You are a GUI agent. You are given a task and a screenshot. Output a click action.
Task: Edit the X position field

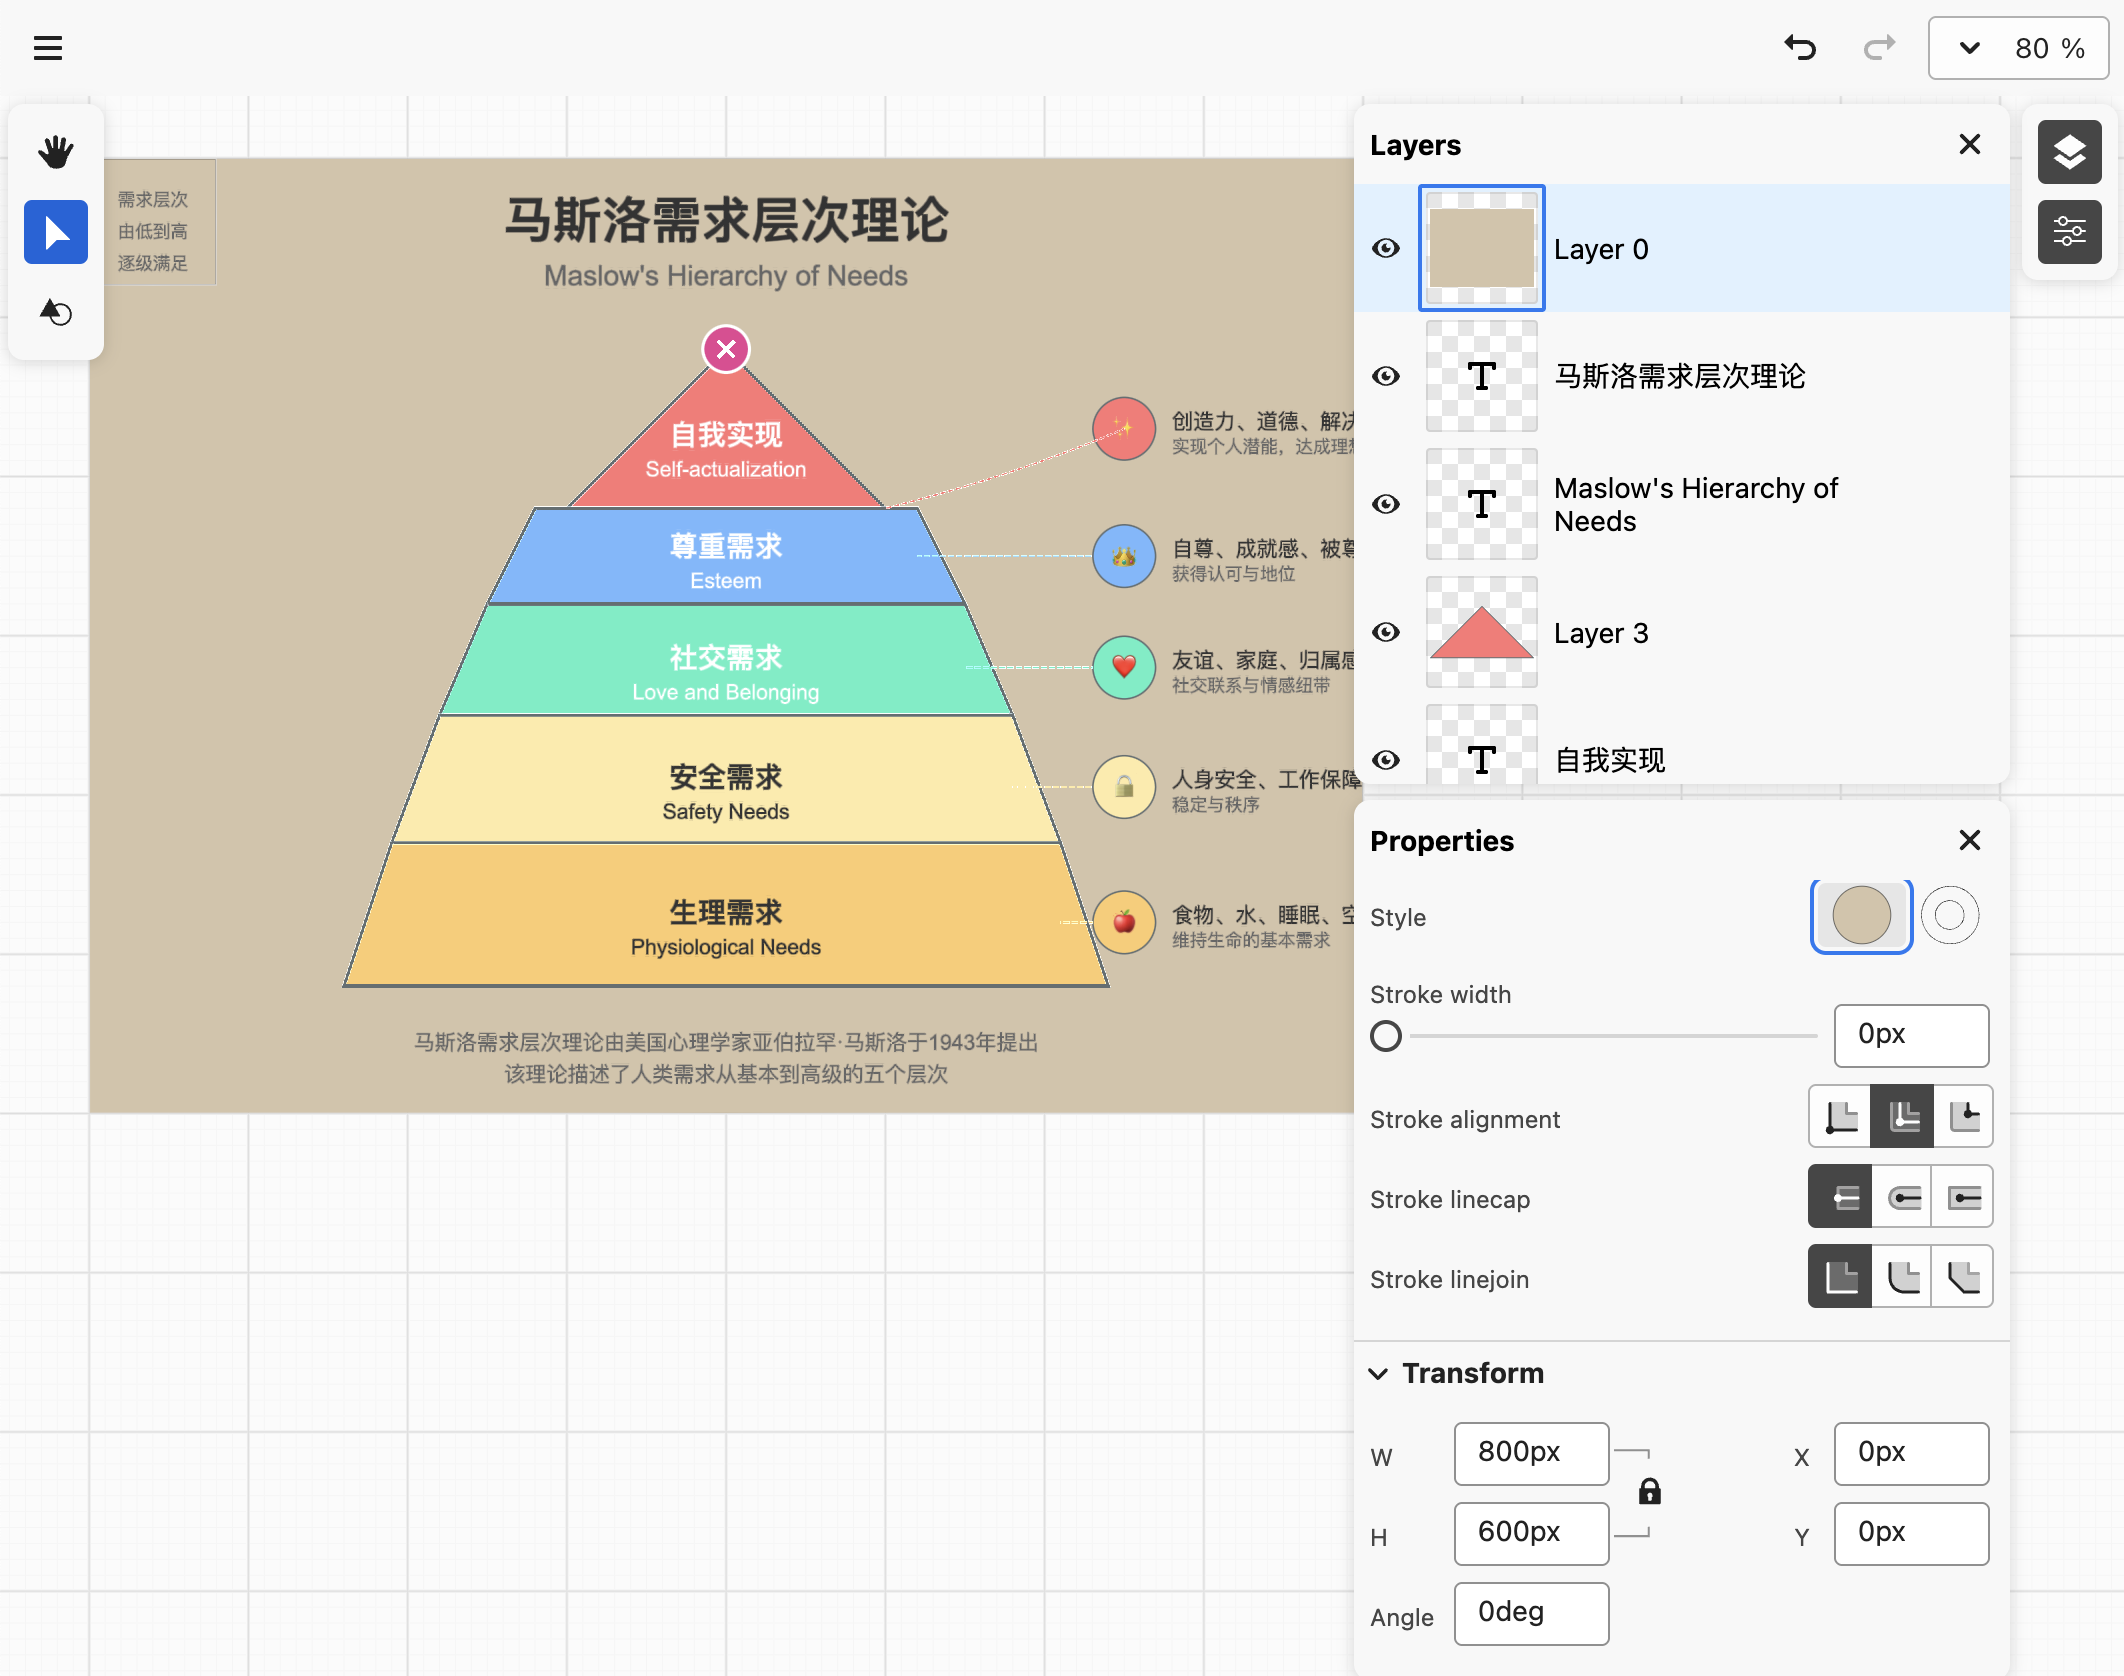click(1911, 1453)
